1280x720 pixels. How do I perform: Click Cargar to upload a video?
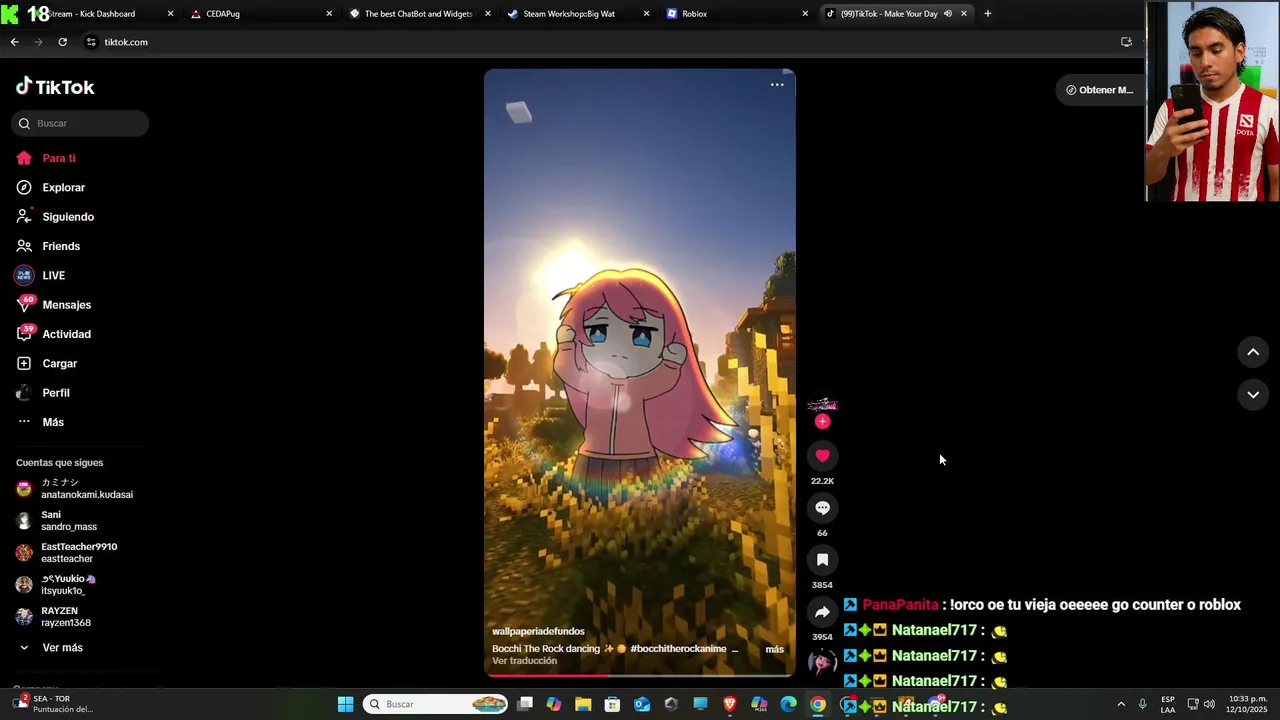(46, 363)
